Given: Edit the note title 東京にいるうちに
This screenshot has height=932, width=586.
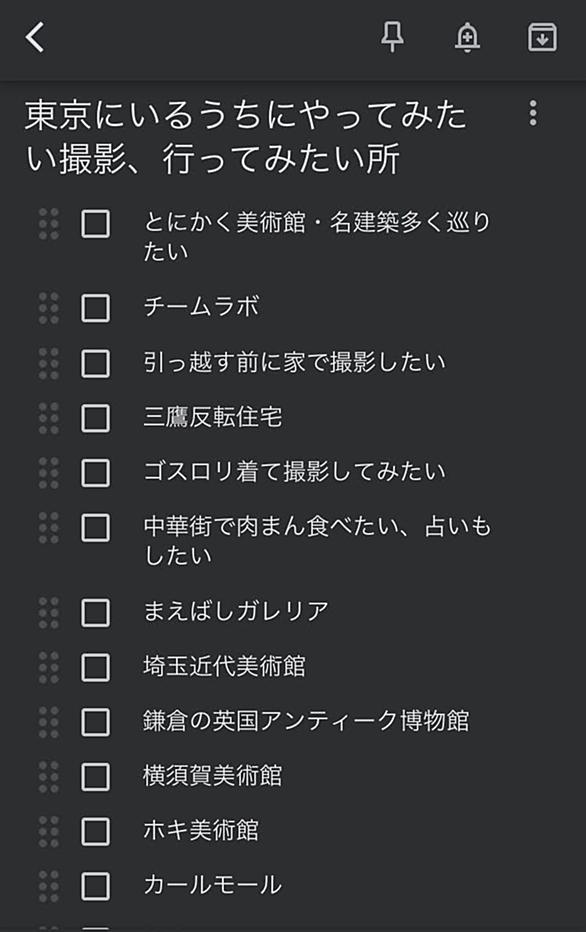Looking at the screenshot, I should click(x=245, y=137).
